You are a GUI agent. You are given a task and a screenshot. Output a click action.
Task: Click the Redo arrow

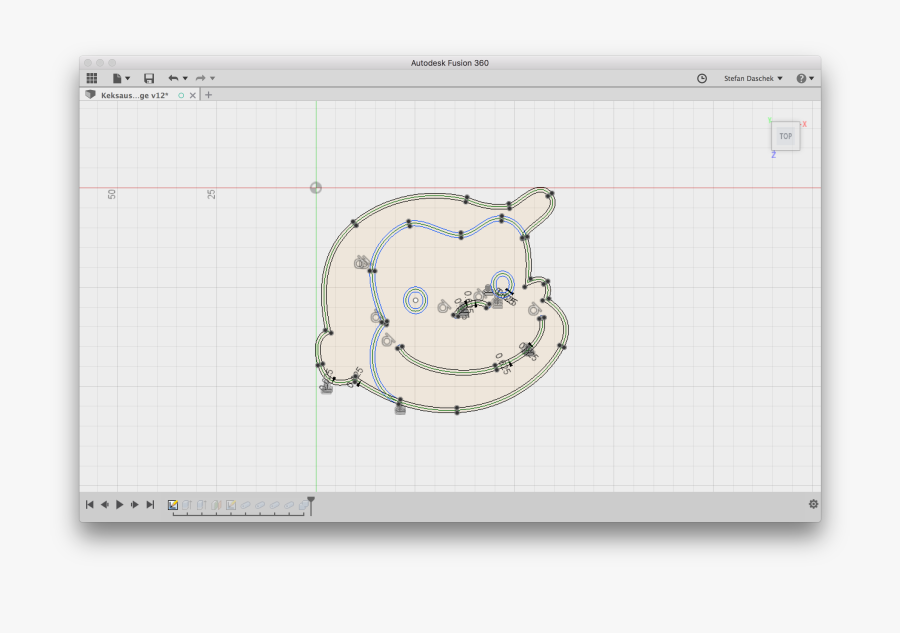(200, 78)
